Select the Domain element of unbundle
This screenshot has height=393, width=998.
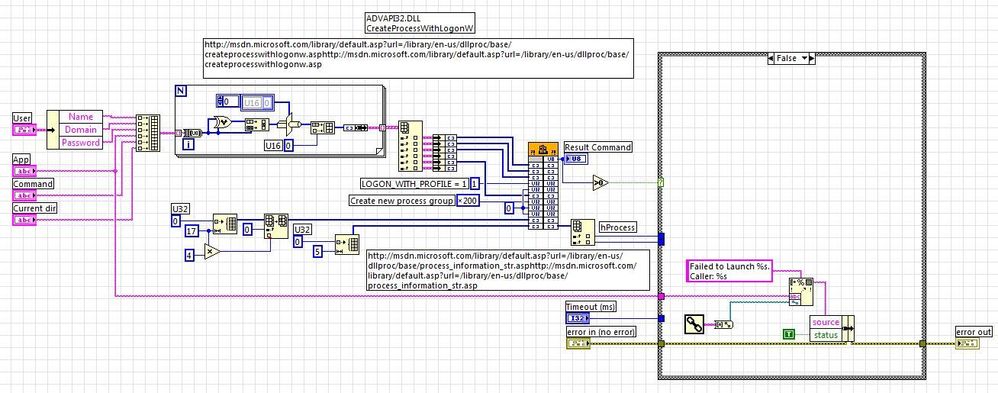pos(81,129)
